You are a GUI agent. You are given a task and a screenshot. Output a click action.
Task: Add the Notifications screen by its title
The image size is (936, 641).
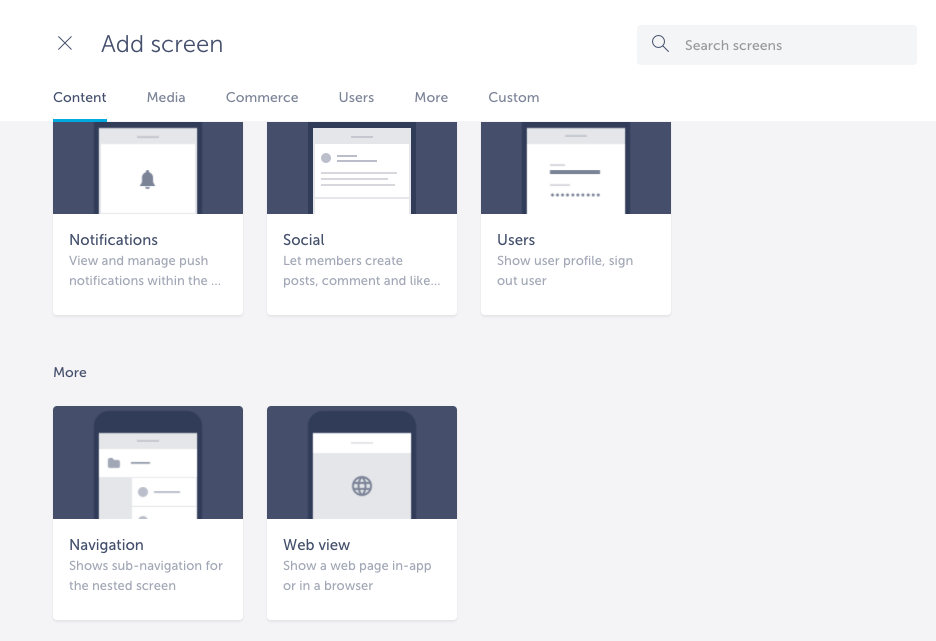(113, 240)
